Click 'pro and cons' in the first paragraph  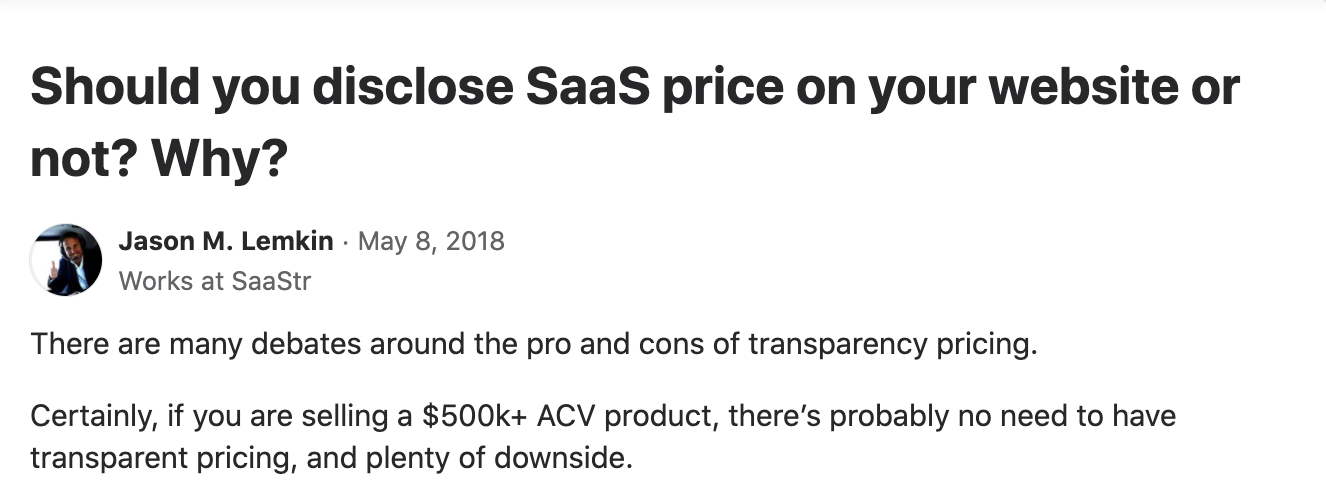(612, 345)
